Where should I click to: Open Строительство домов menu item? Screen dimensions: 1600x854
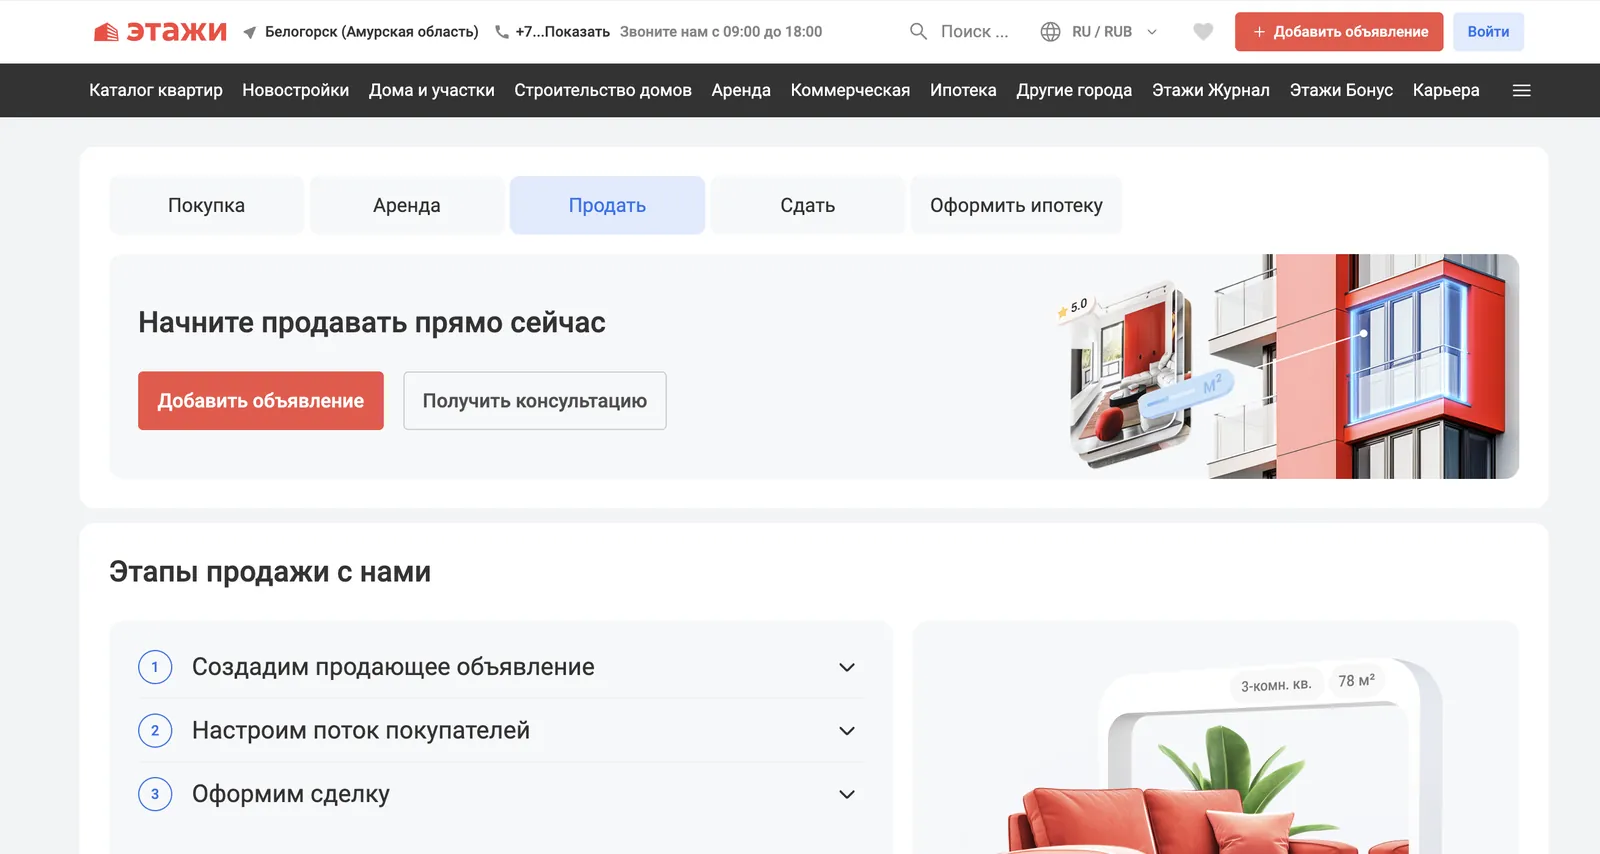(603, 90)
